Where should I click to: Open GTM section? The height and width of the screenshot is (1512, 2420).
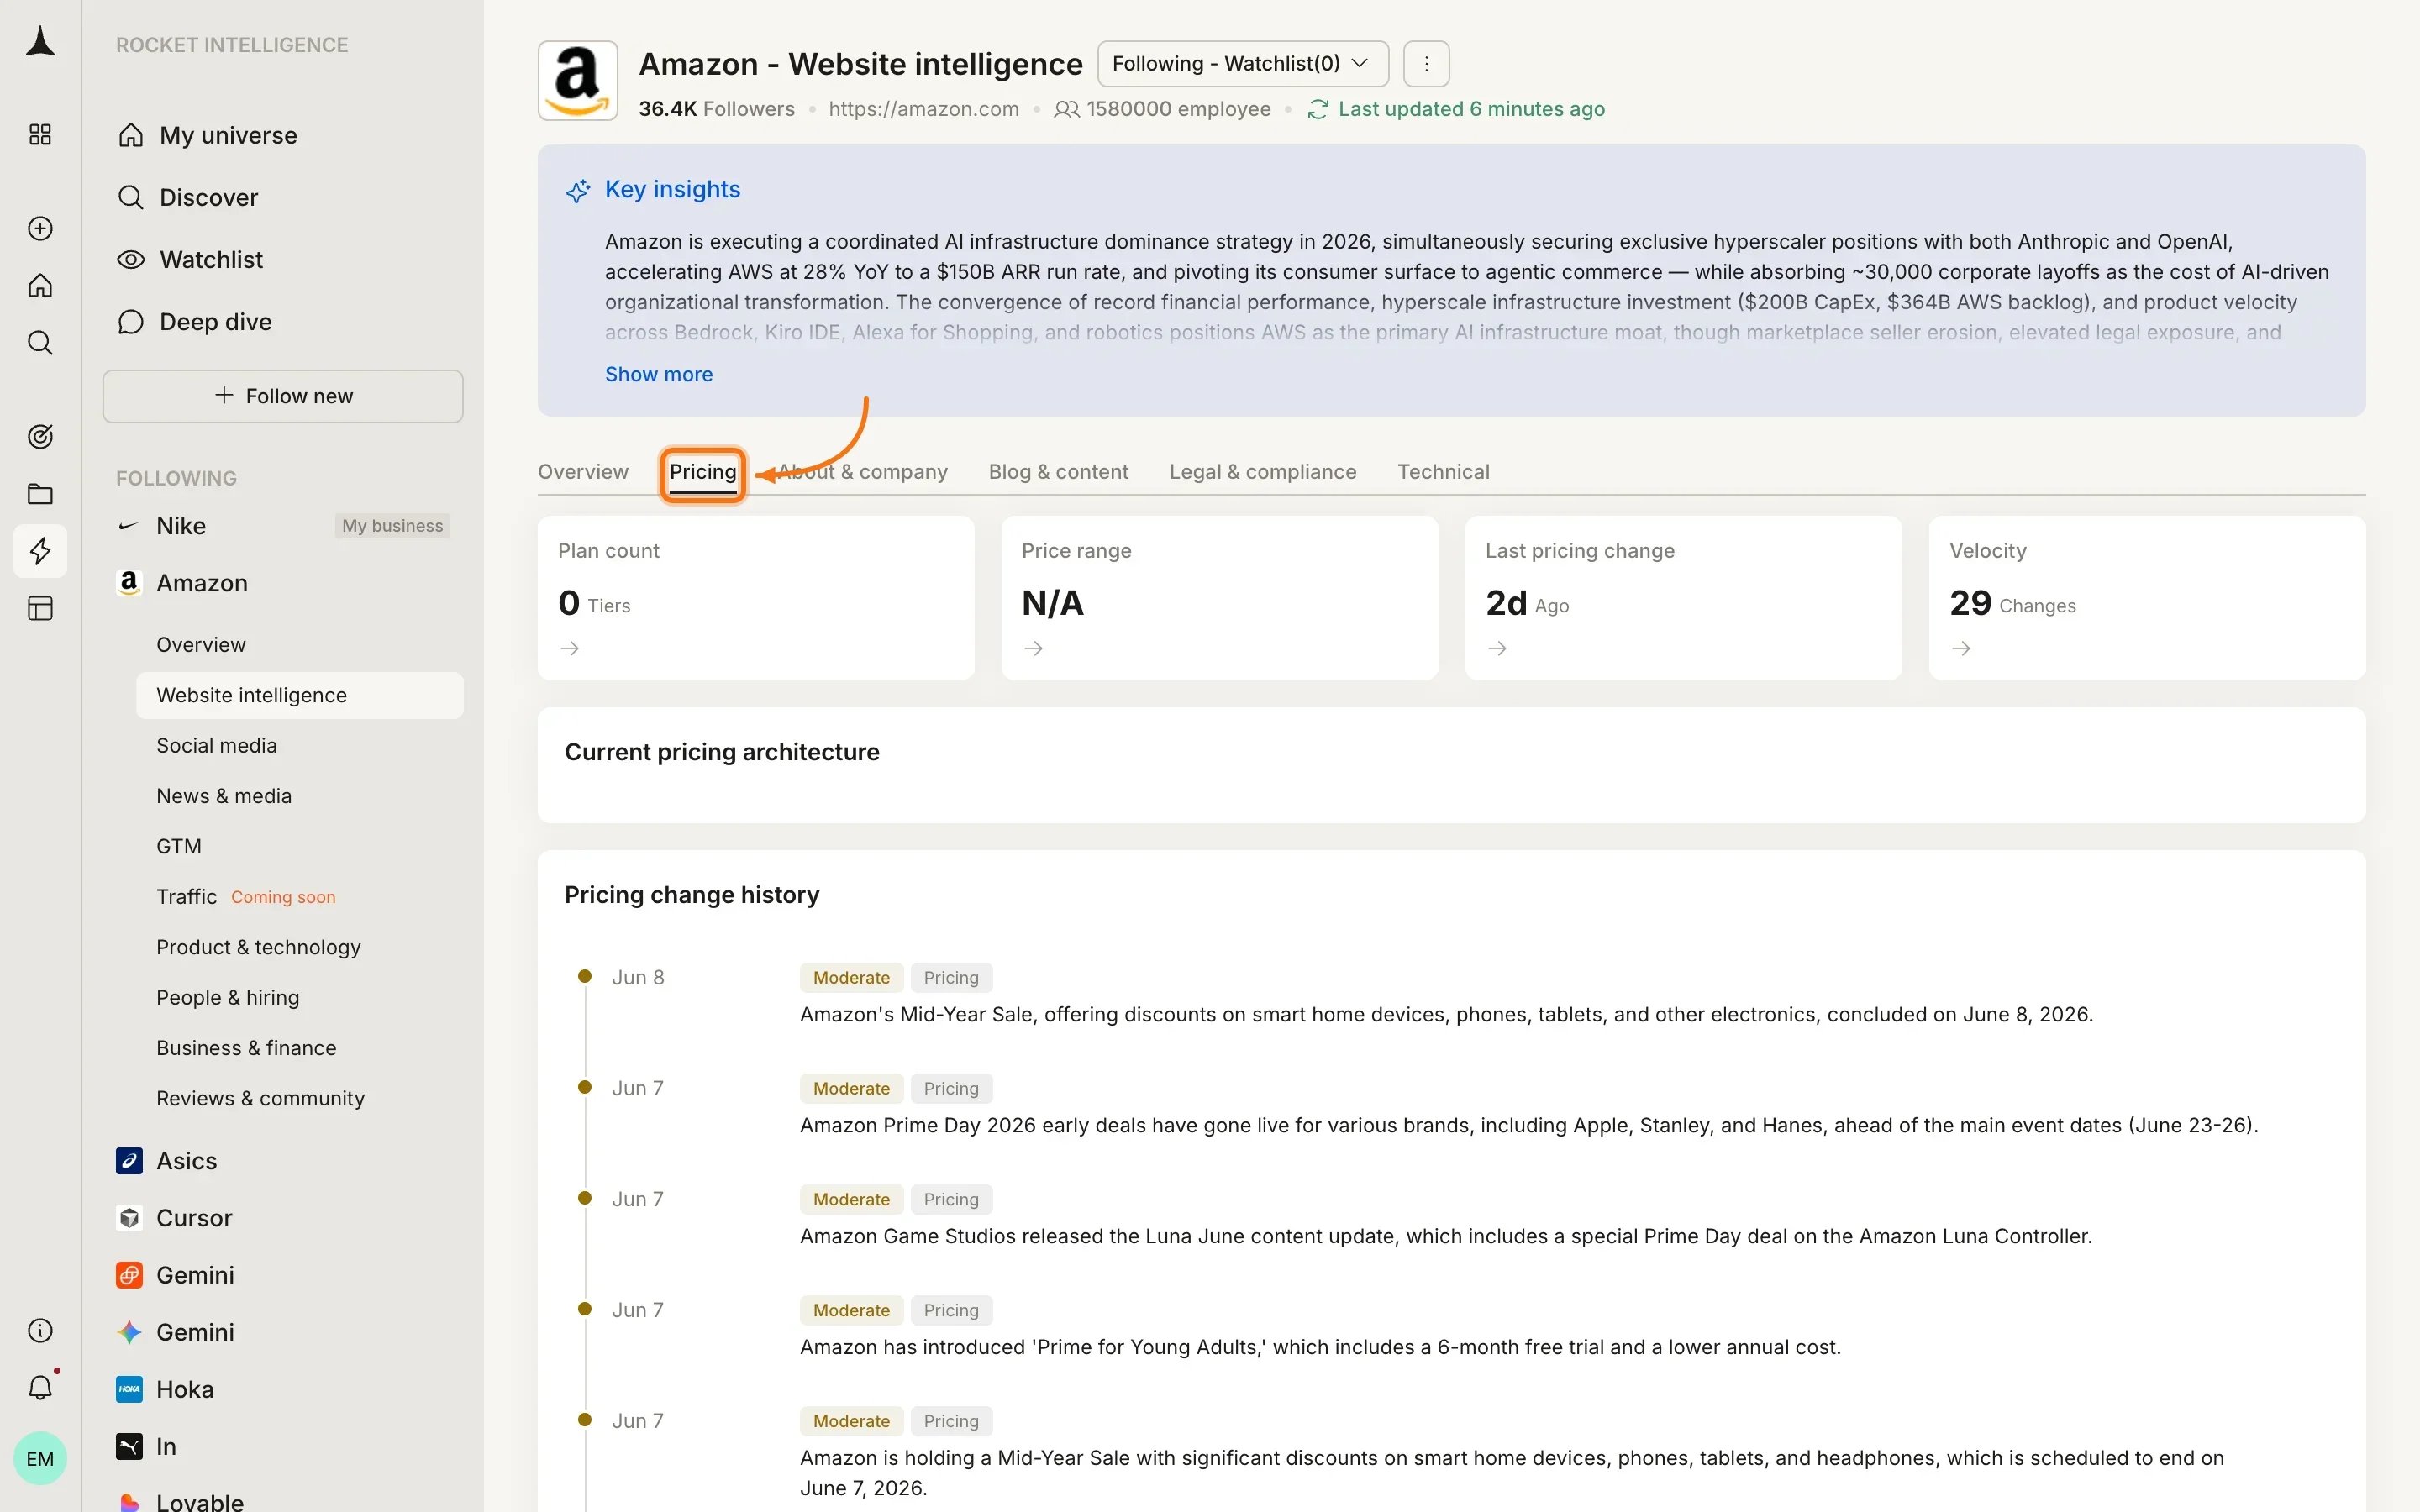coord(179,847)
